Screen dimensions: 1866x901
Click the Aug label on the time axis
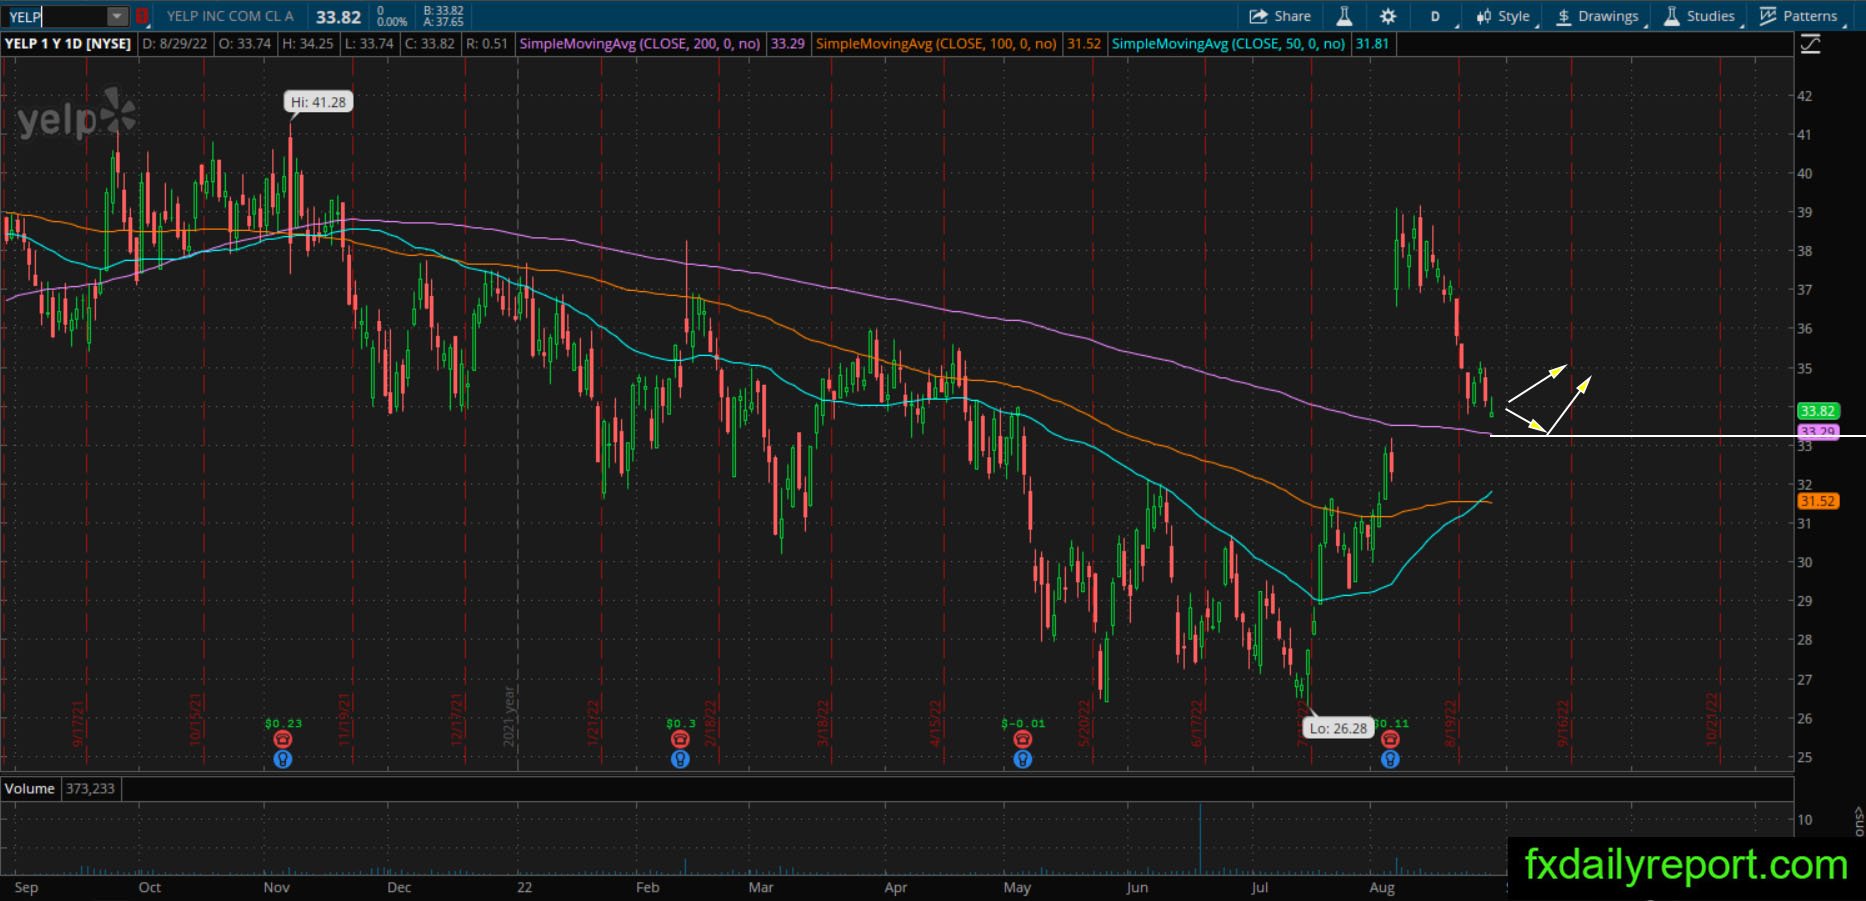pyautogui.click(x=1382, y=887)
